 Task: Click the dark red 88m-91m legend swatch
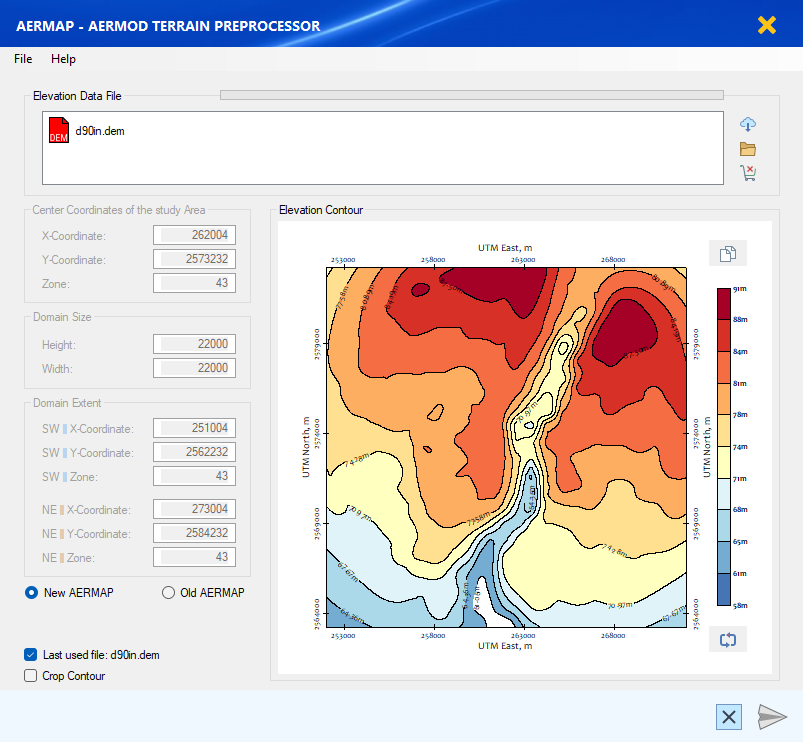(724, 304)
